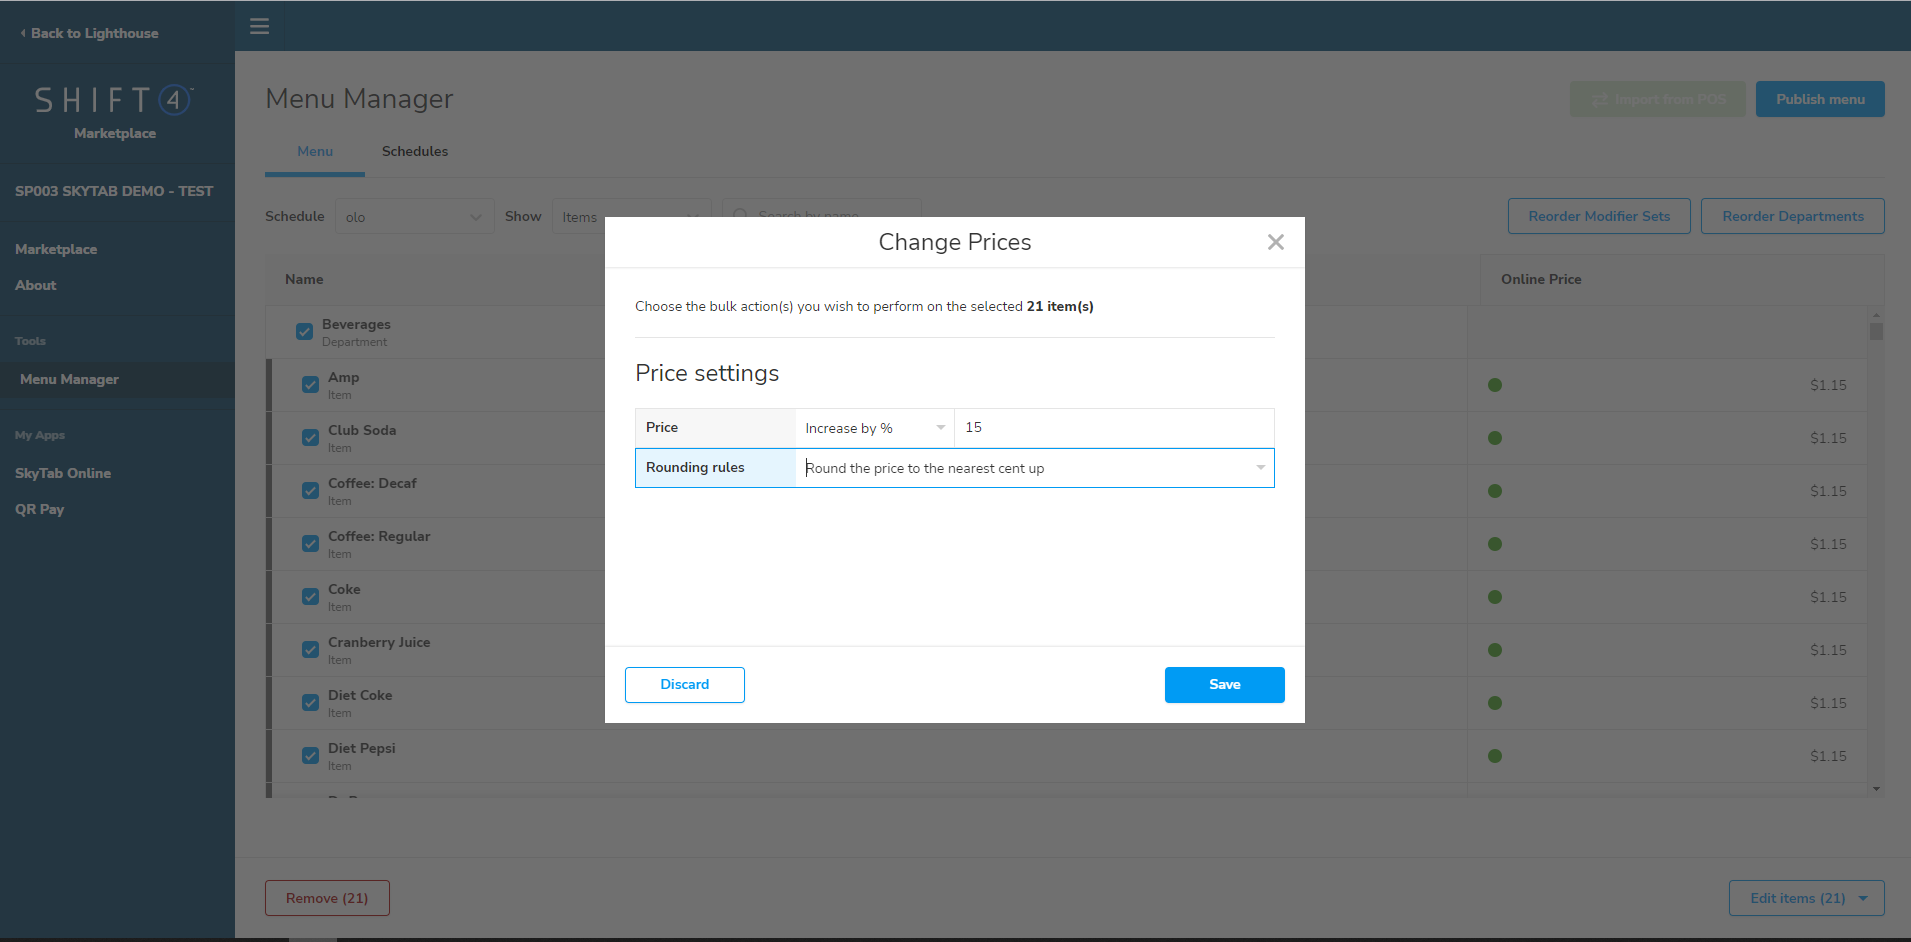The height and width of the screenshot is (942, 1911).
Task: Save the price changes
Action: coord(1224,685)
